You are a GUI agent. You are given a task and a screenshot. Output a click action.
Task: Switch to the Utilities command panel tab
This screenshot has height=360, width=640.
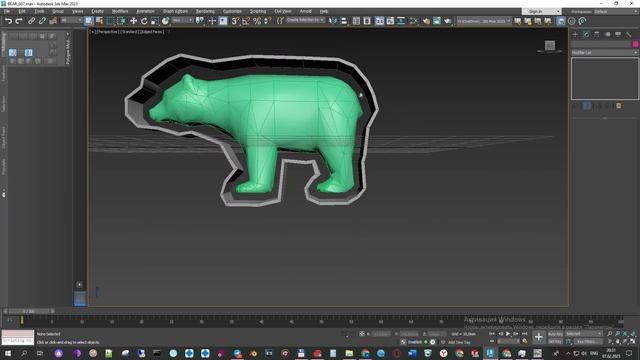click(629, 34)
